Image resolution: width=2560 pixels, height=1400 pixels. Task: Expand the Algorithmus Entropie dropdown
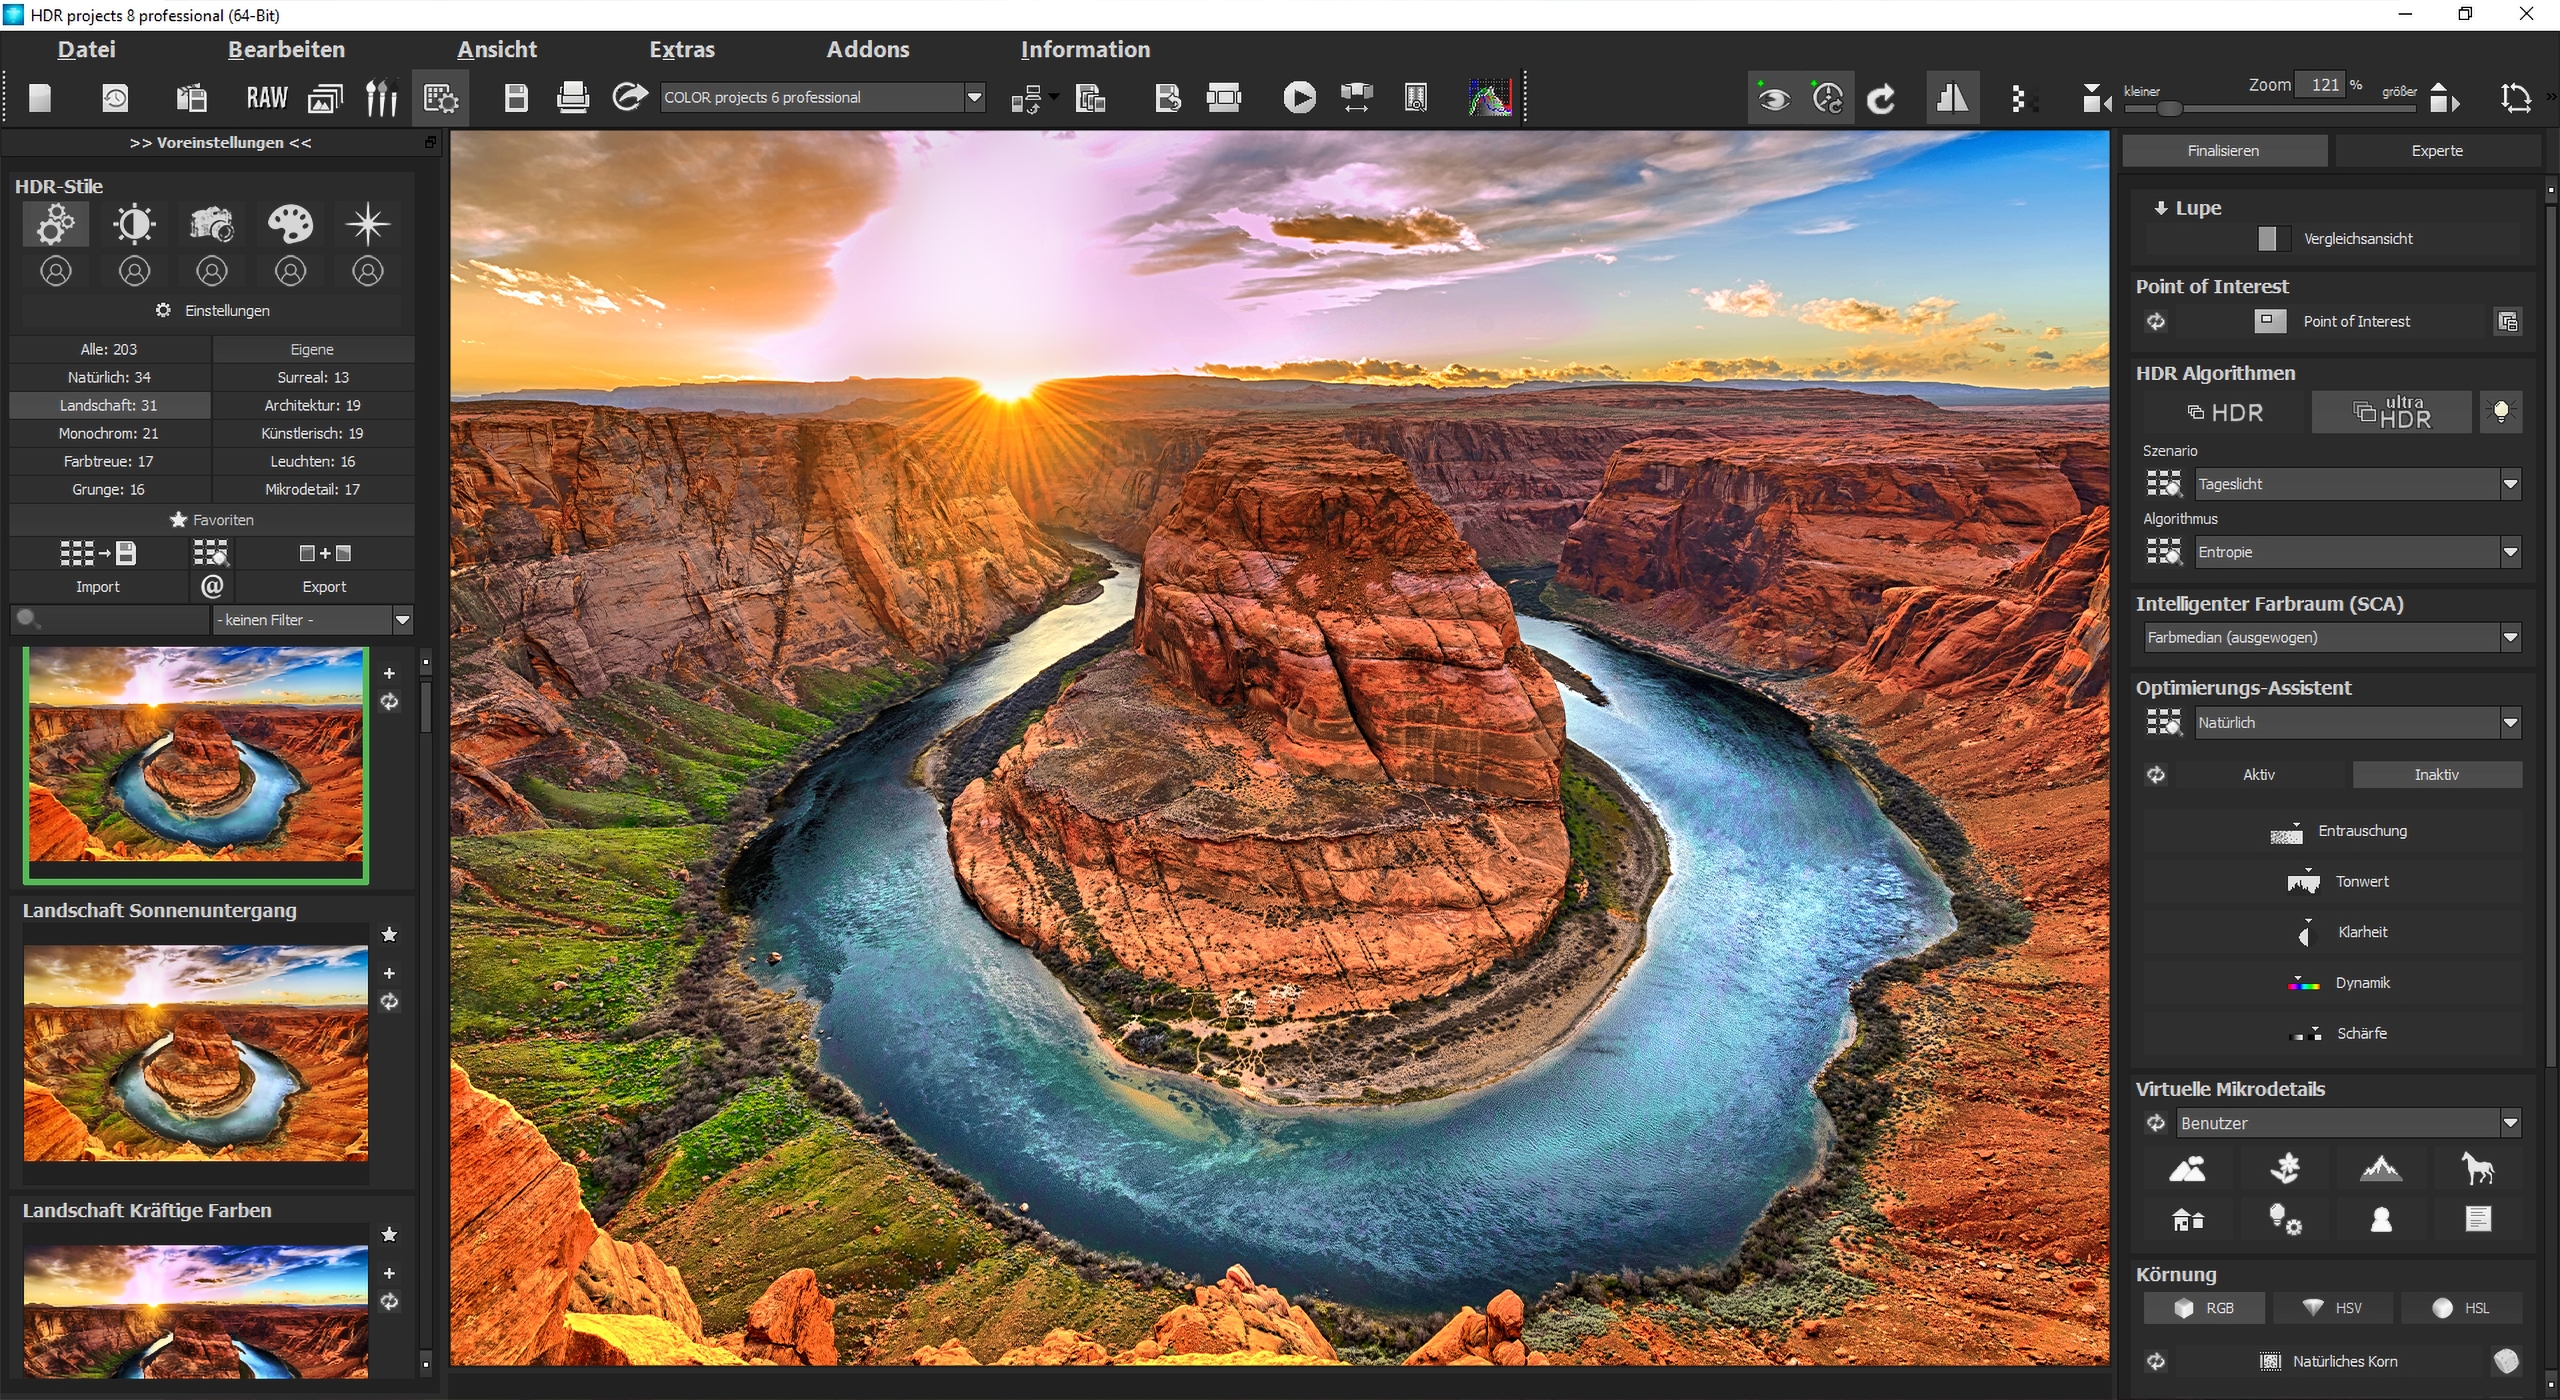2509,552
